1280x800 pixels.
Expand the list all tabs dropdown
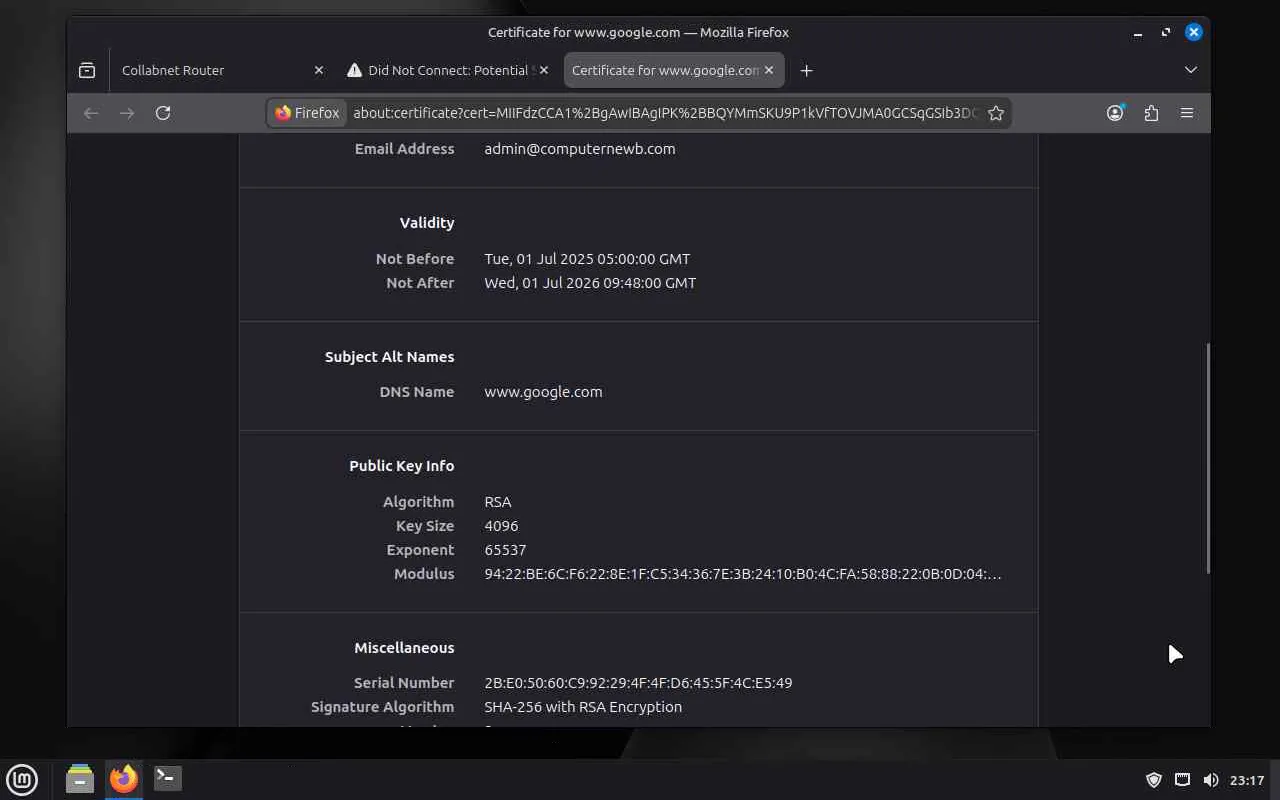1190,70
